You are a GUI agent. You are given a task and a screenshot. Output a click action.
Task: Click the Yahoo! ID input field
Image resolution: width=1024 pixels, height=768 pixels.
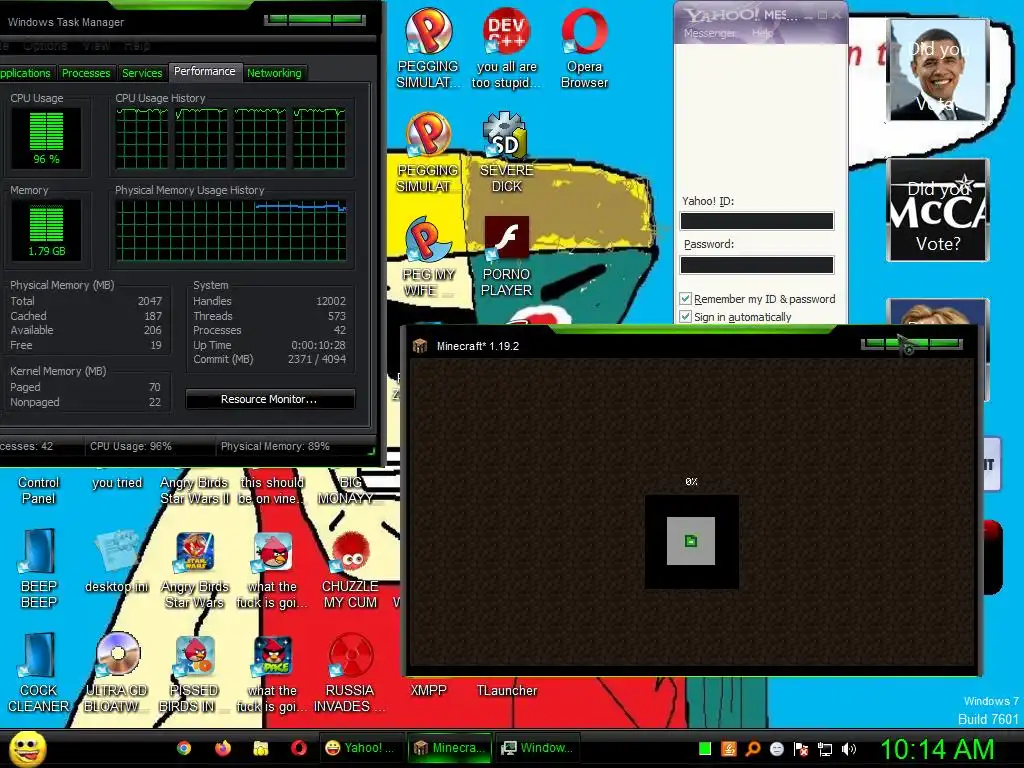tap(757, 221)
